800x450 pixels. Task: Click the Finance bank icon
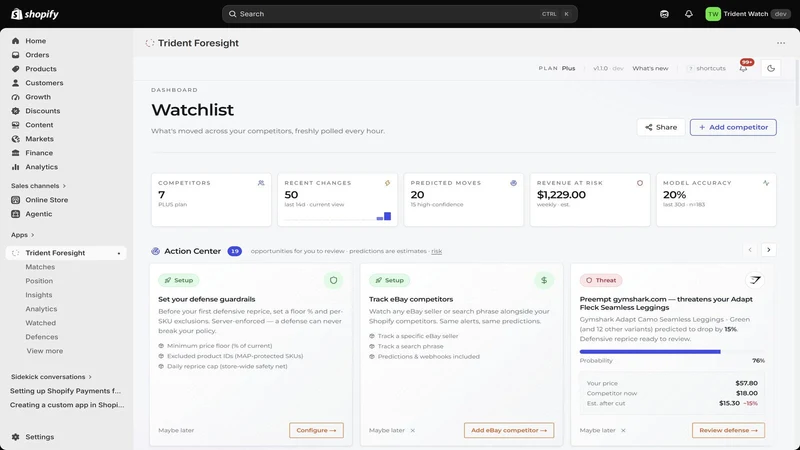coord(15,153)
